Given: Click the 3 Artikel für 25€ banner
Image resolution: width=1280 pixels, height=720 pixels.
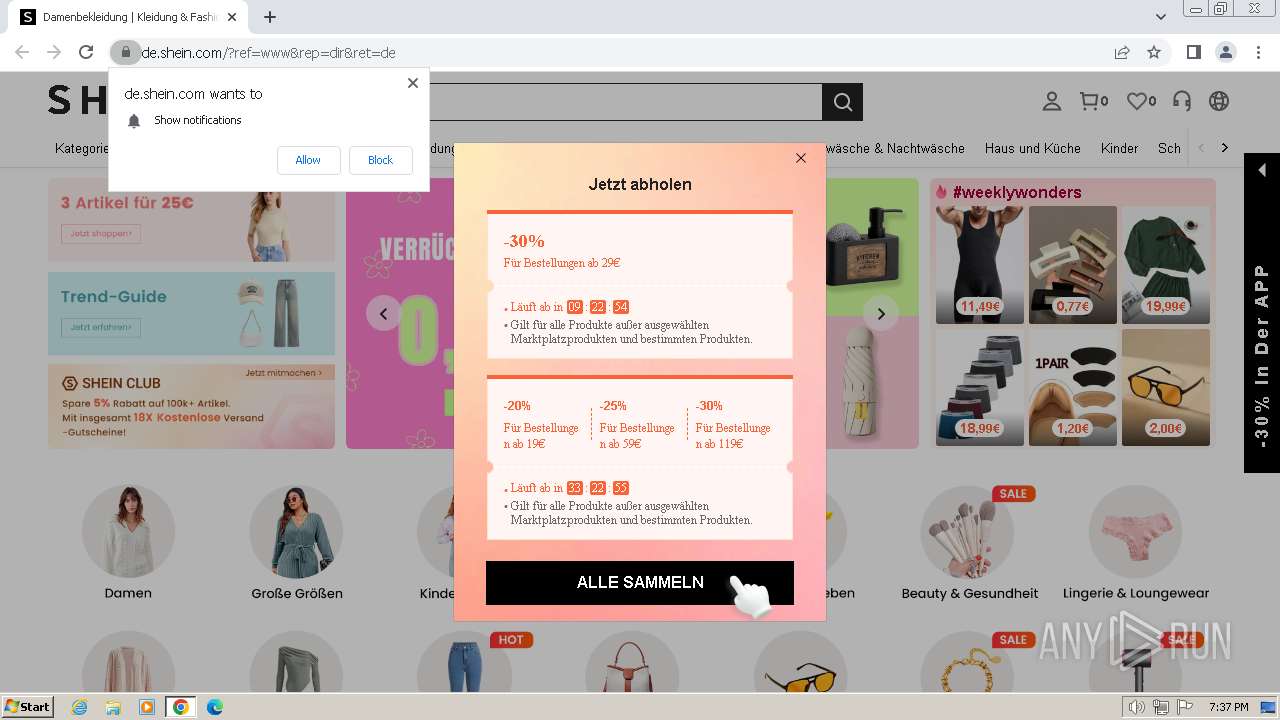Looking at the screenshot, I should [191, 220].
